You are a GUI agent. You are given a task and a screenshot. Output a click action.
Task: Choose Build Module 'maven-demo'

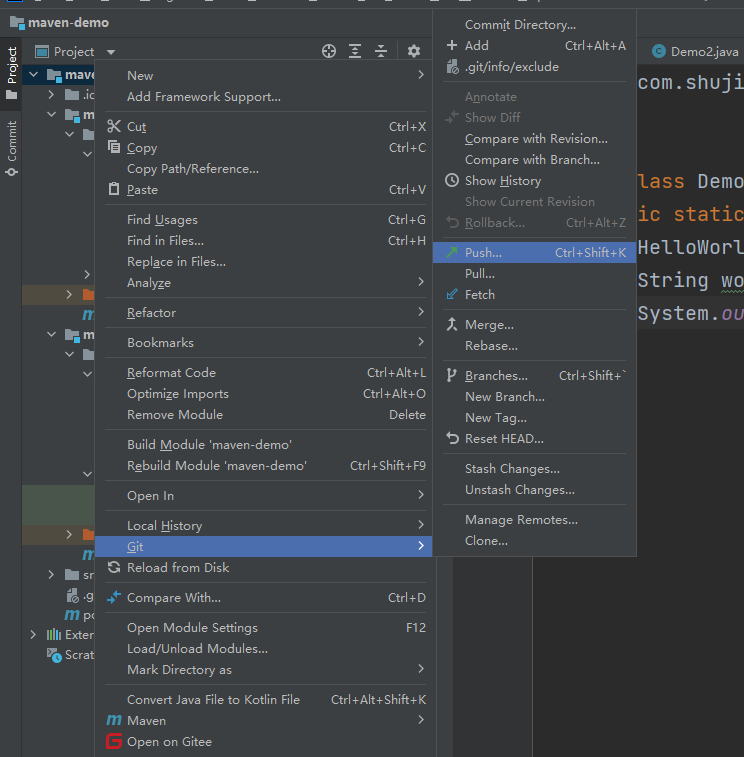click(266, 444)
